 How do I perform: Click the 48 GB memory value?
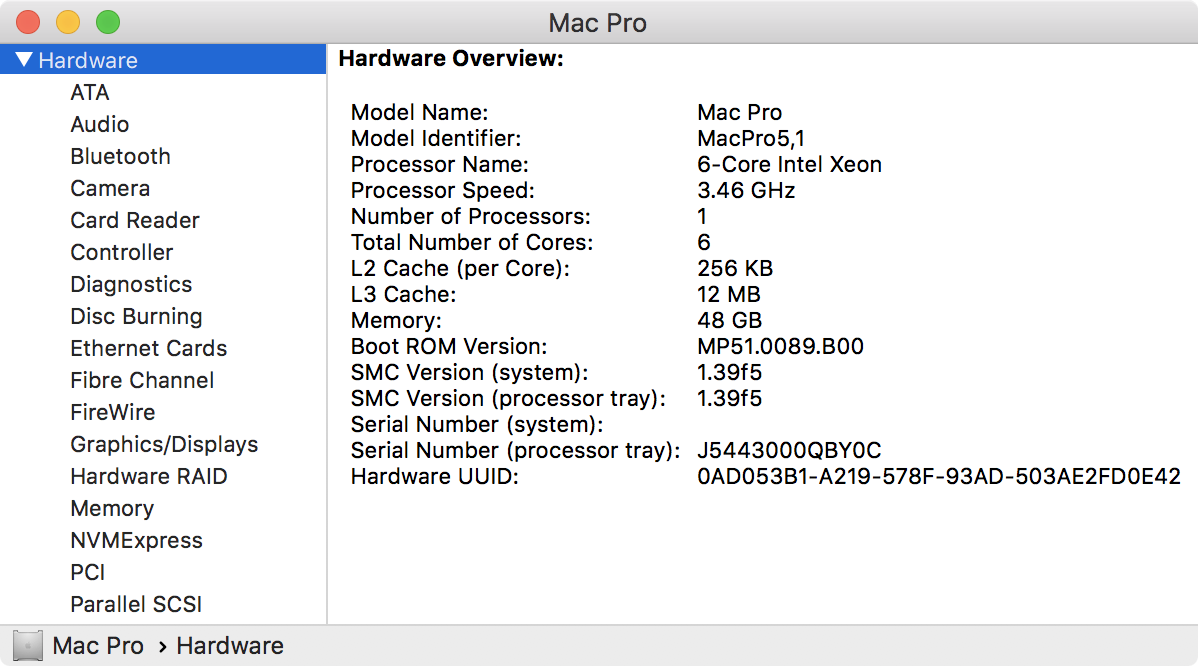pos(730,321)
